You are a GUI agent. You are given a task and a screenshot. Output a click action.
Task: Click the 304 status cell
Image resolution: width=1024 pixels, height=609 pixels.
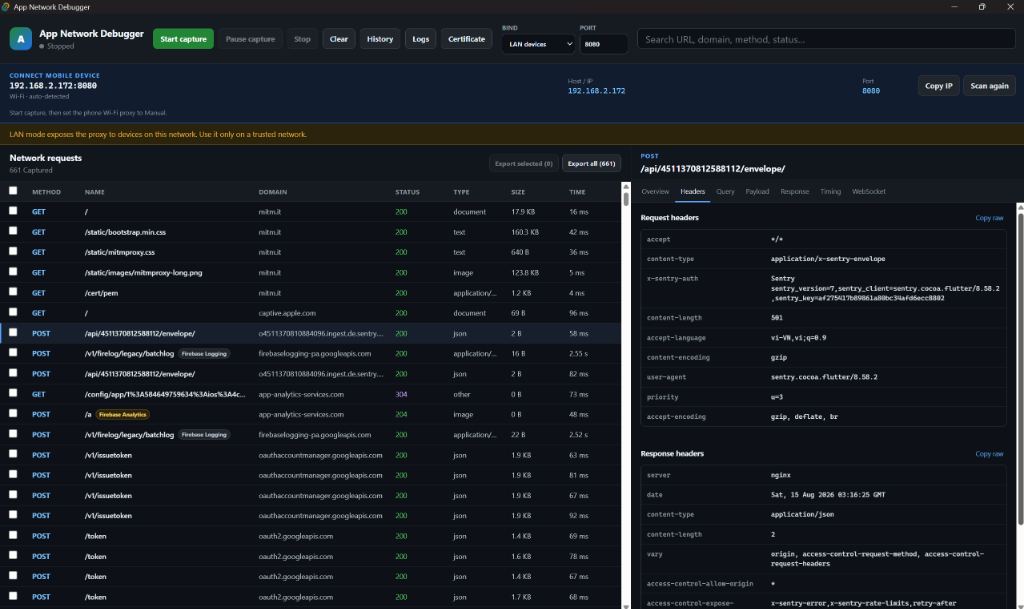click(x=400, y=394)
